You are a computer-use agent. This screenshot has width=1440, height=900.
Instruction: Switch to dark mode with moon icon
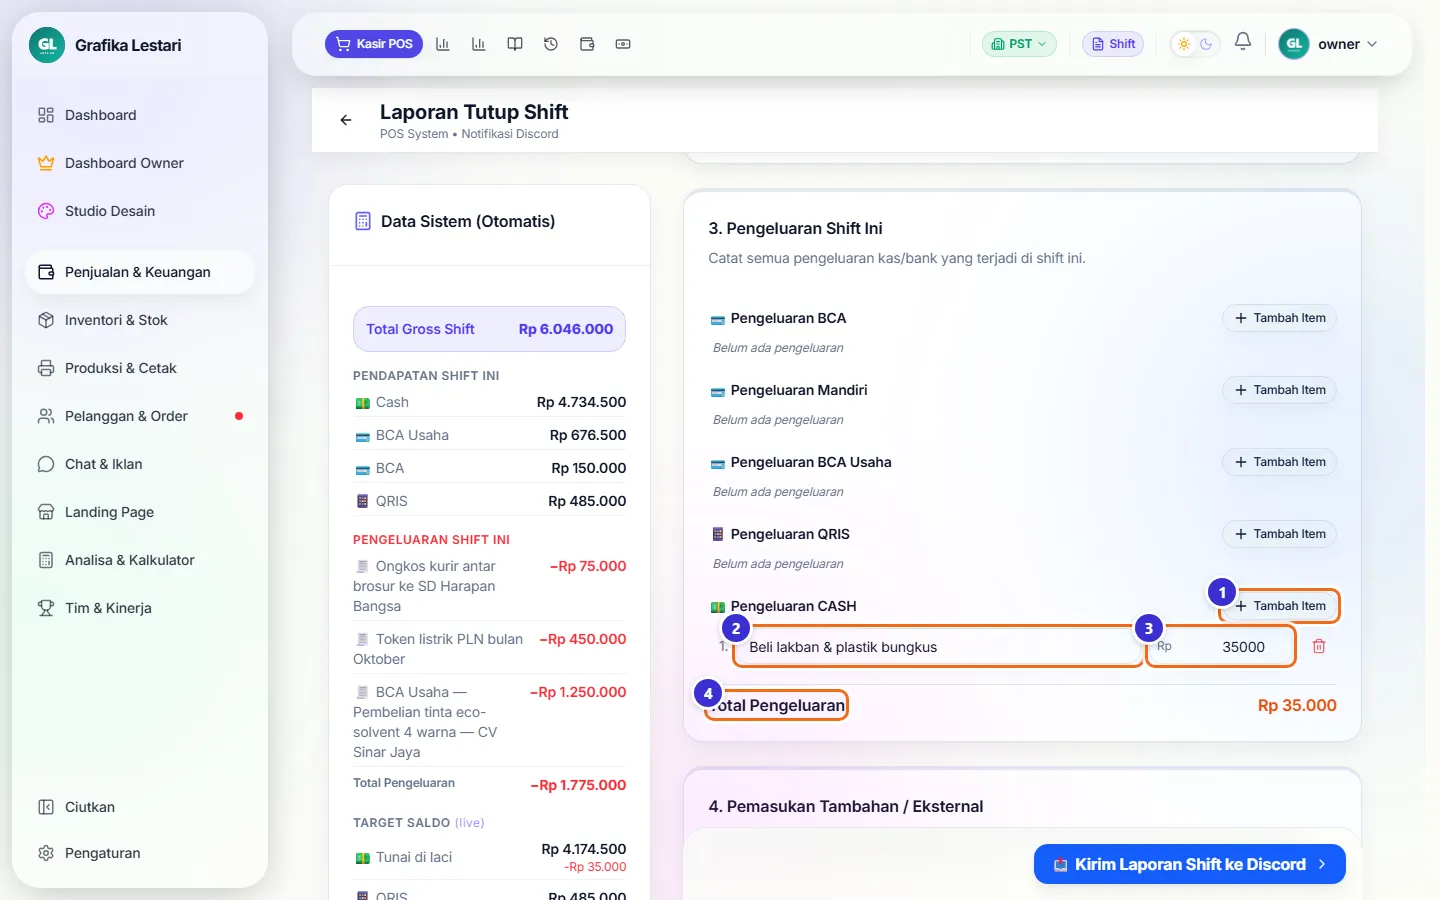tap(1206, 44)
